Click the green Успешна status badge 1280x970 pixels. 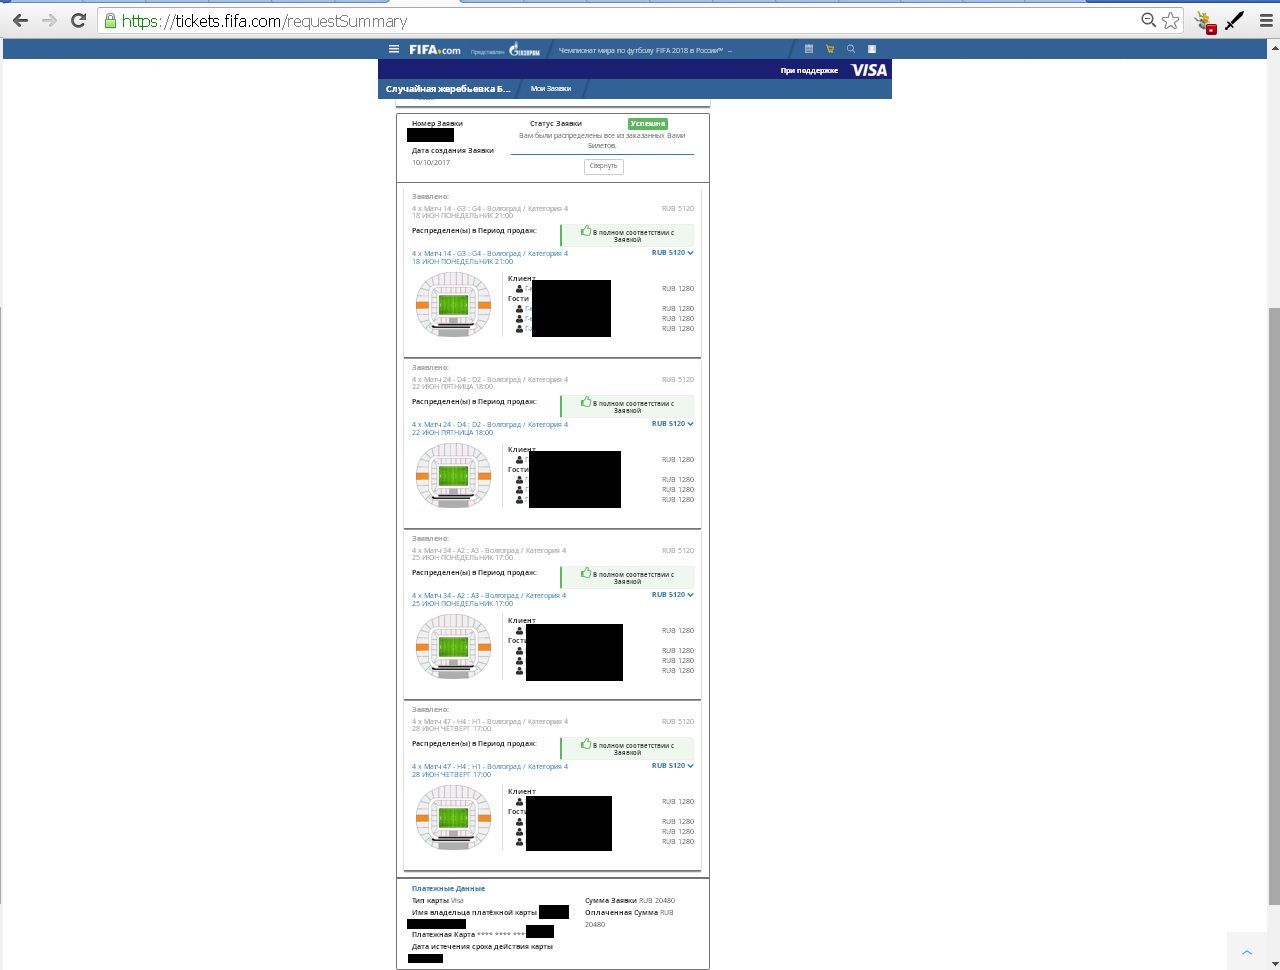(648, 124)
